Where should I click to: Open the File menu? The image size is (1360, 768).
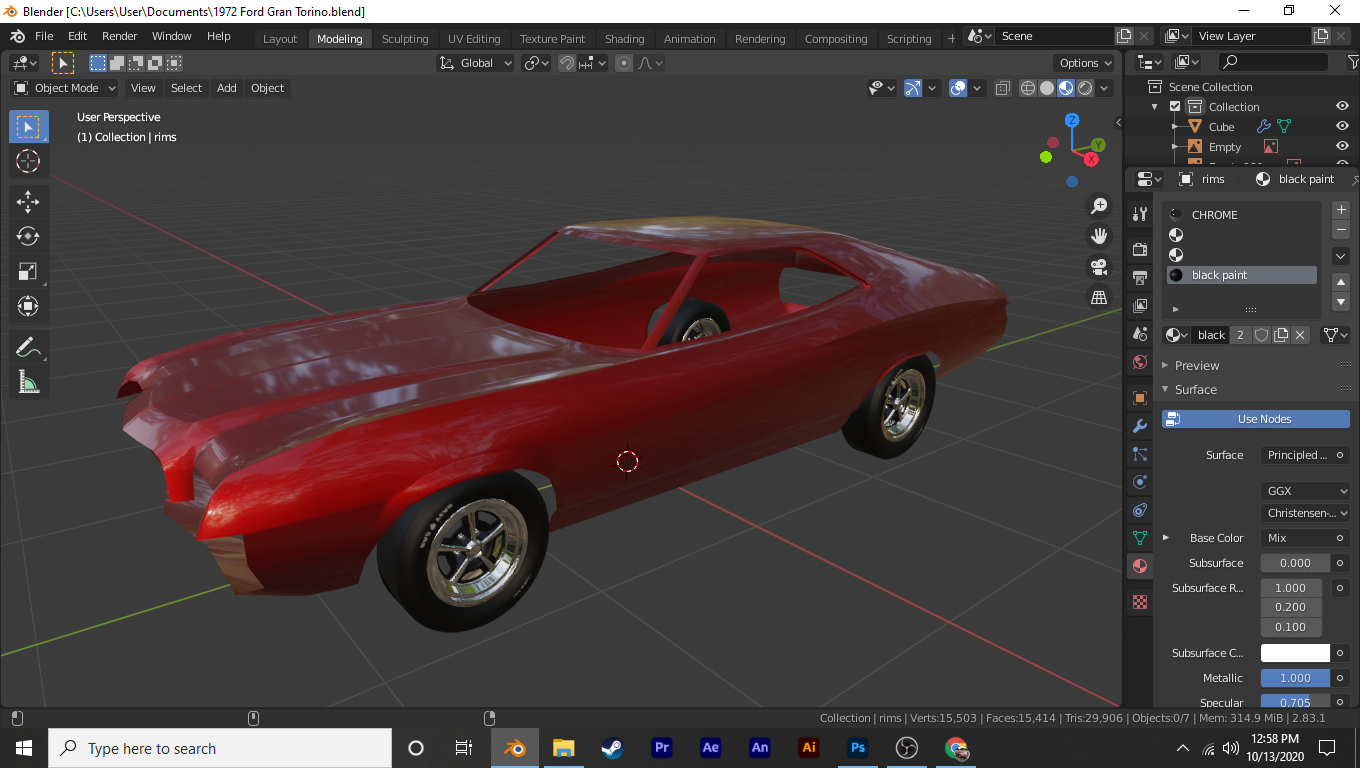pyautogui.click(x=45, y=36)
